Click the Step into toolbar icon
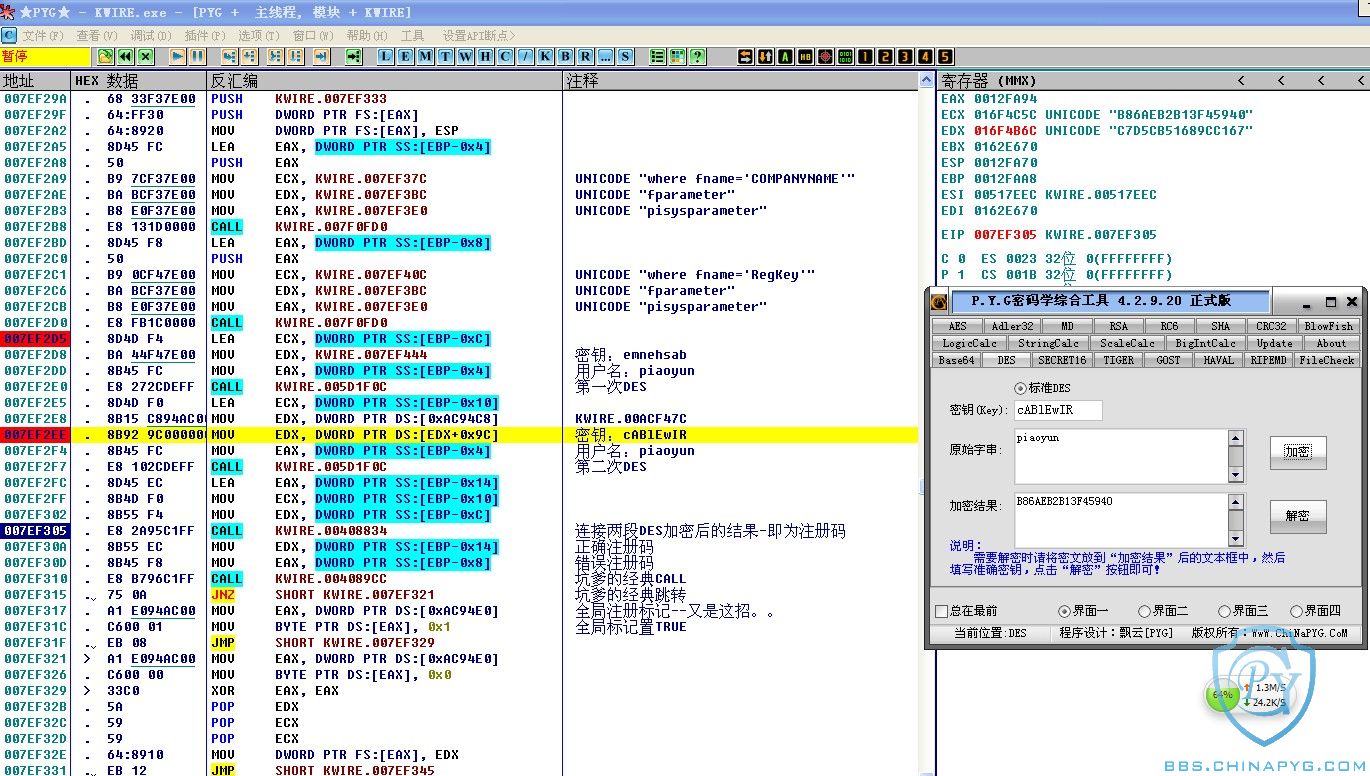Image resolution: width=1370 pixels, height=776 pixels. pyautogui.click(x=229, y=57)
